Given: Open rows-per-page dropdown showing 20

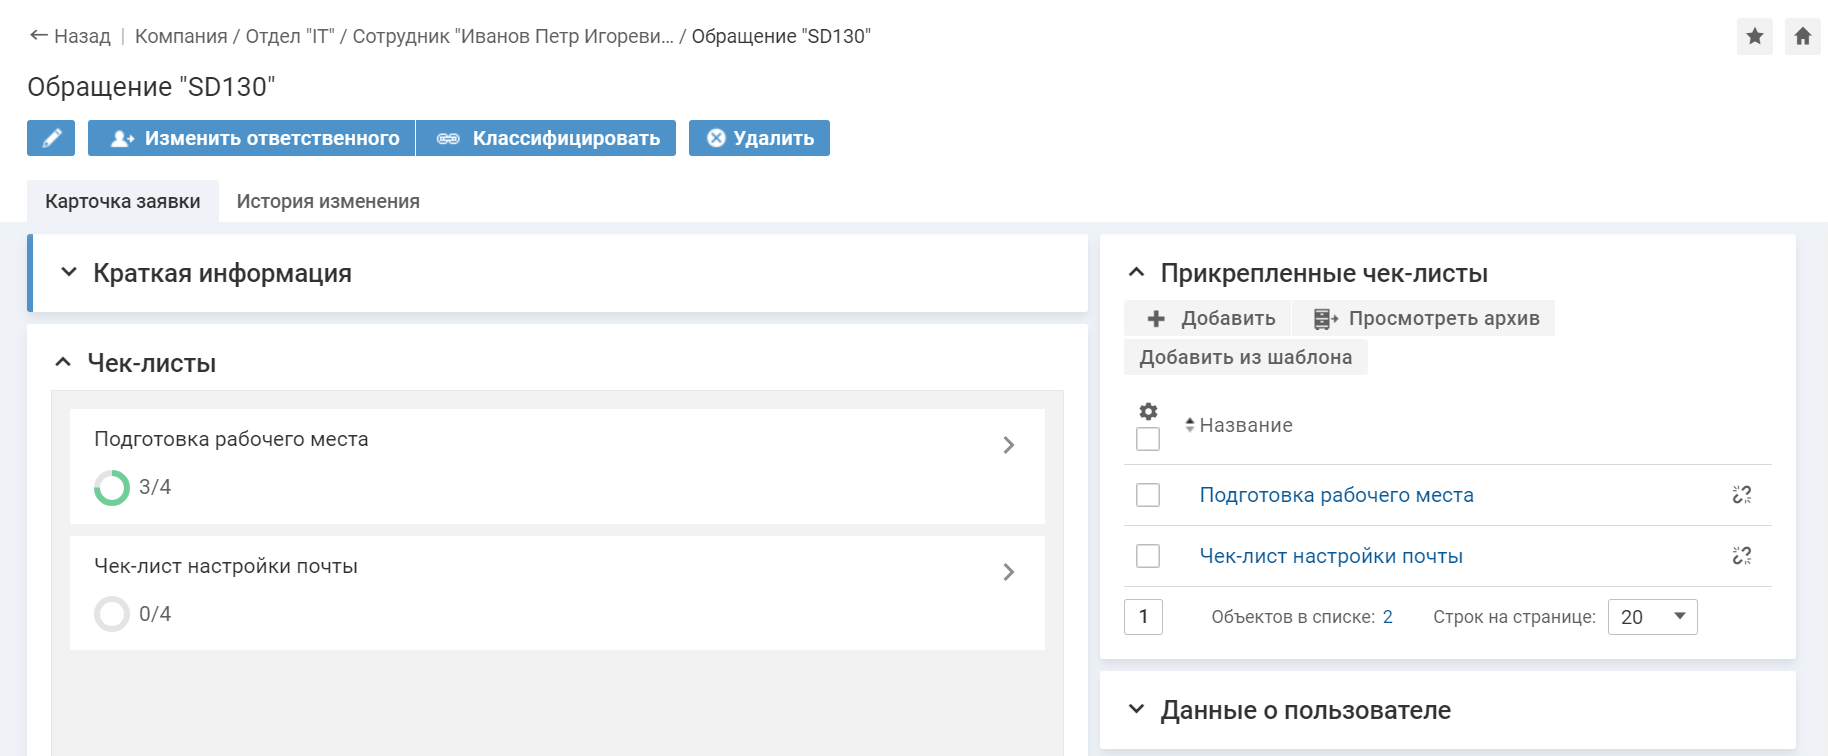Looking at the screenshot, I should pos(1652,617).
